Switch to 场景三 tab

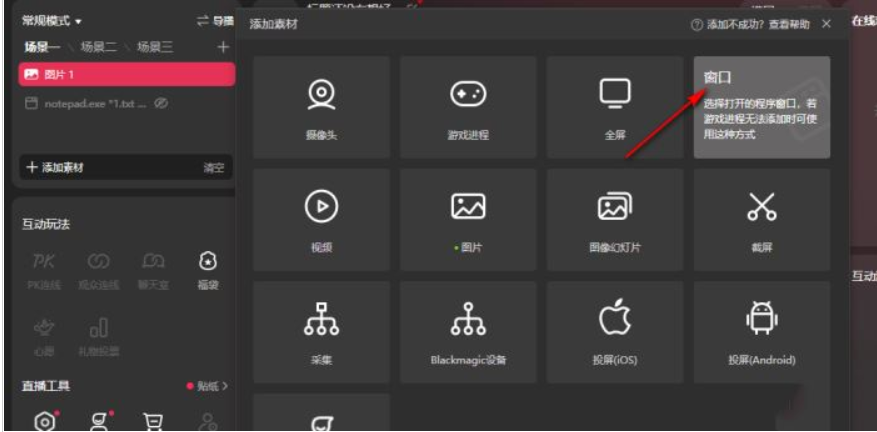[155, 47]
